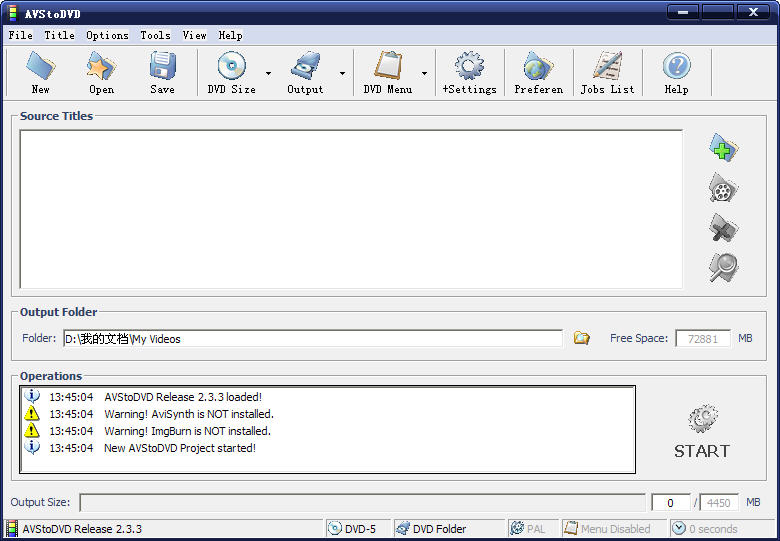
Task: Open the View menu
Action: tap(194, 35)
